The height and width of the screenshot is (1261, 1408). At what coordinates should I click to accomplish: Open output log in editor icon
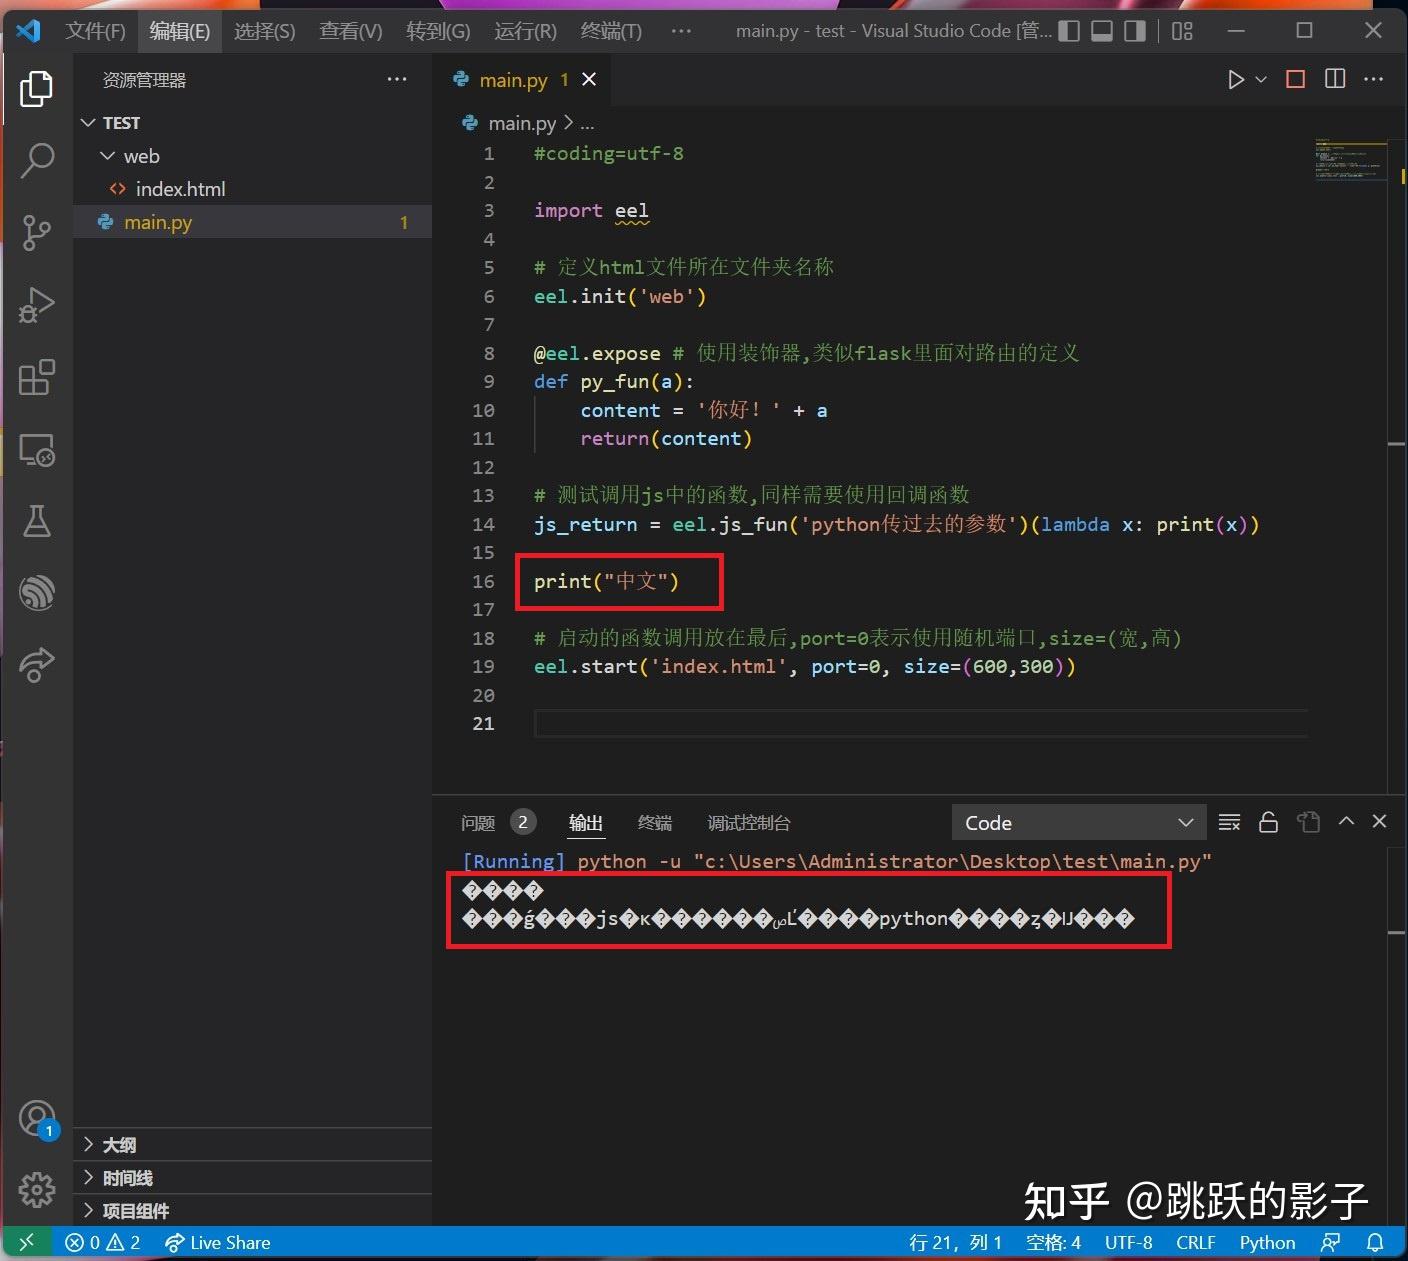tap(1308, 823)
